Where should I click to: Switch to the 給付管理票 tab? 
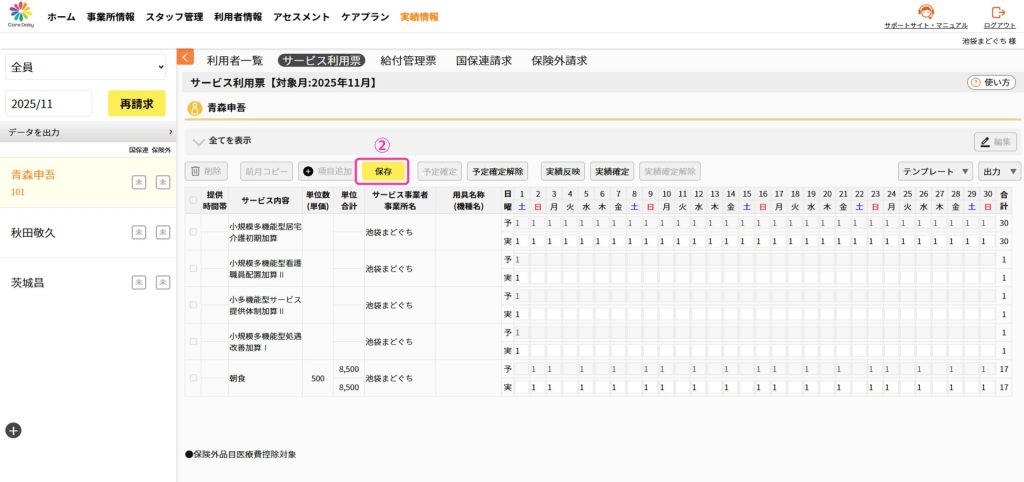point(408,60)
